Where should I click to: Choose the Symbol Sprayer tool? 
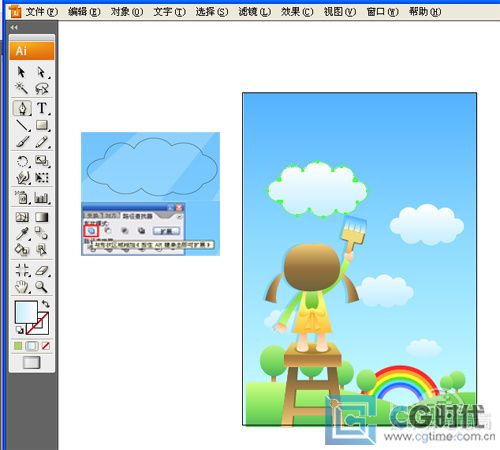pyautogui.click(x=22, y=197)
